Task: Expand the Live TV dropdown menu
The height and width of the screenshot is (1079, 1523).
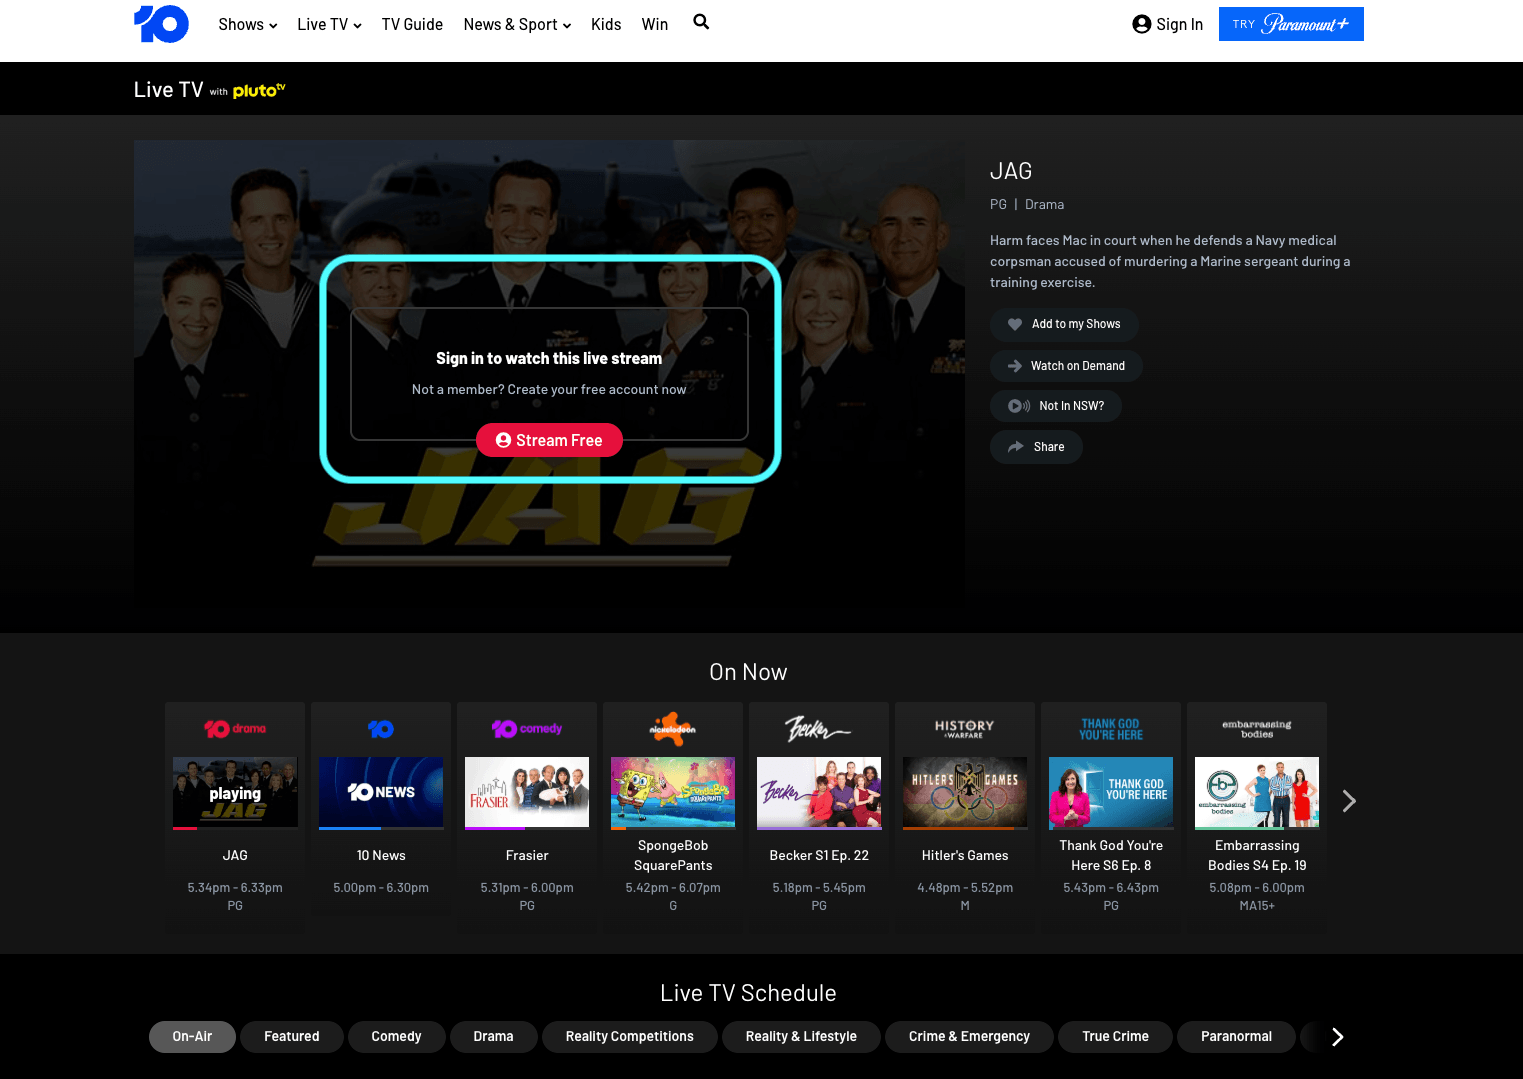Action: 329,25
